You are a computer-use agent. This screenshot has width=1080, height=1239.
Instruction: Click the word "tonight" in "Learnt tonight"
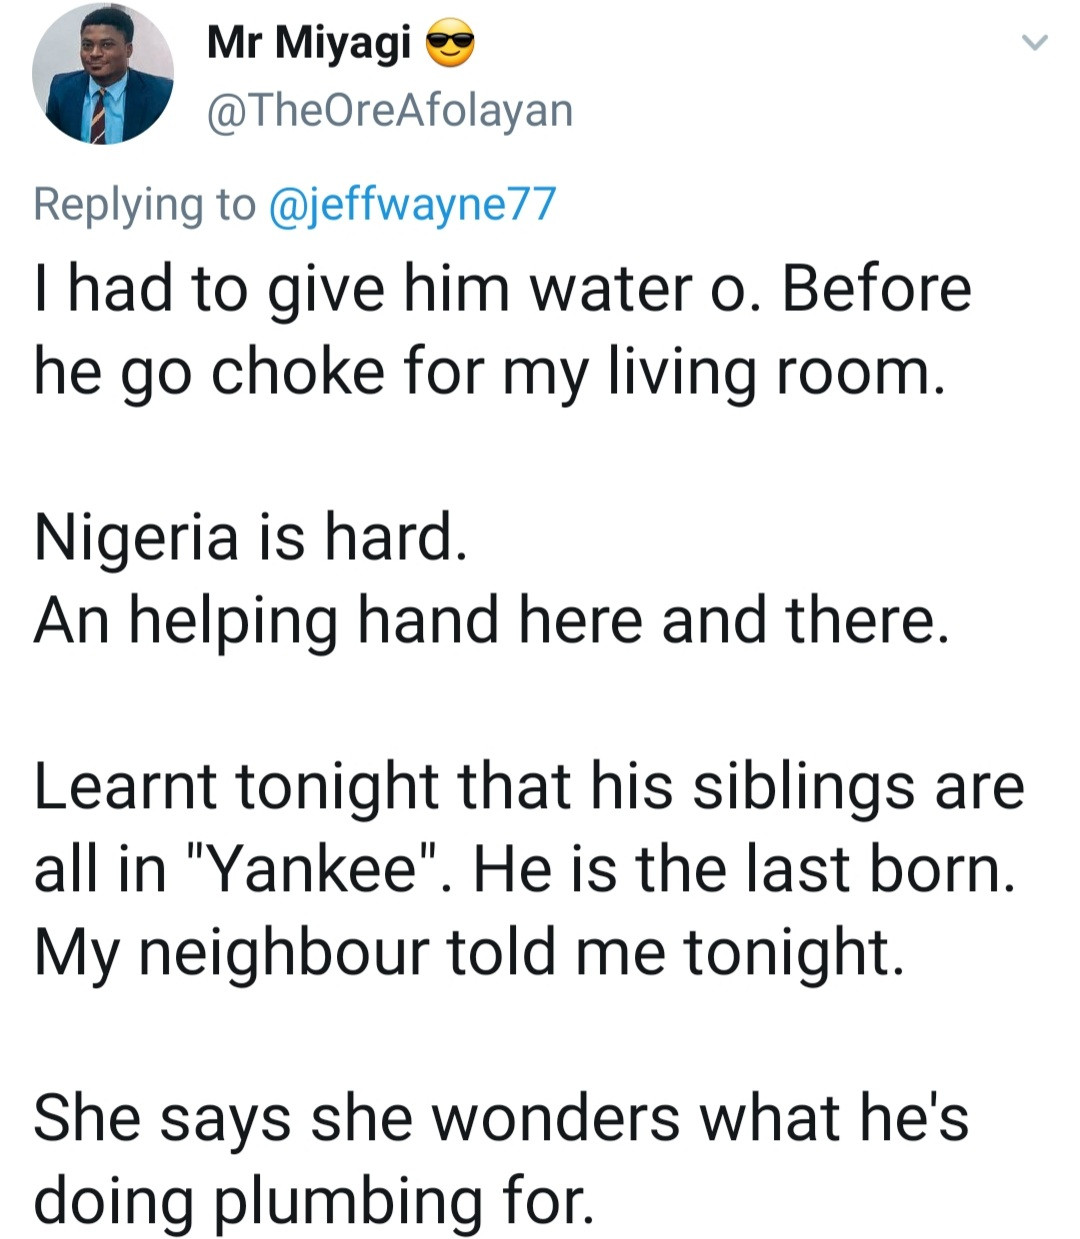tap(337, 786)
